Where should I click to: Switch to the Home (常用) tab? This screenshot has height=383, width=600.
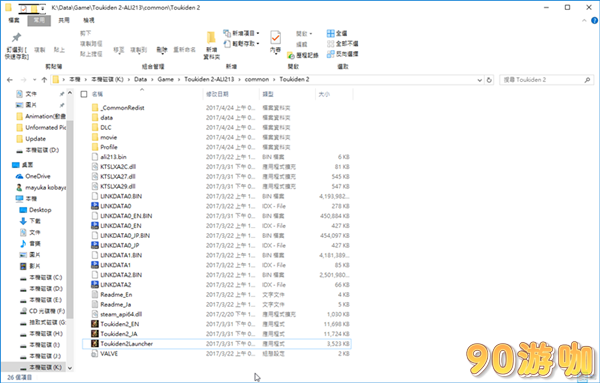pyautogui.click(x=39, y=20)
